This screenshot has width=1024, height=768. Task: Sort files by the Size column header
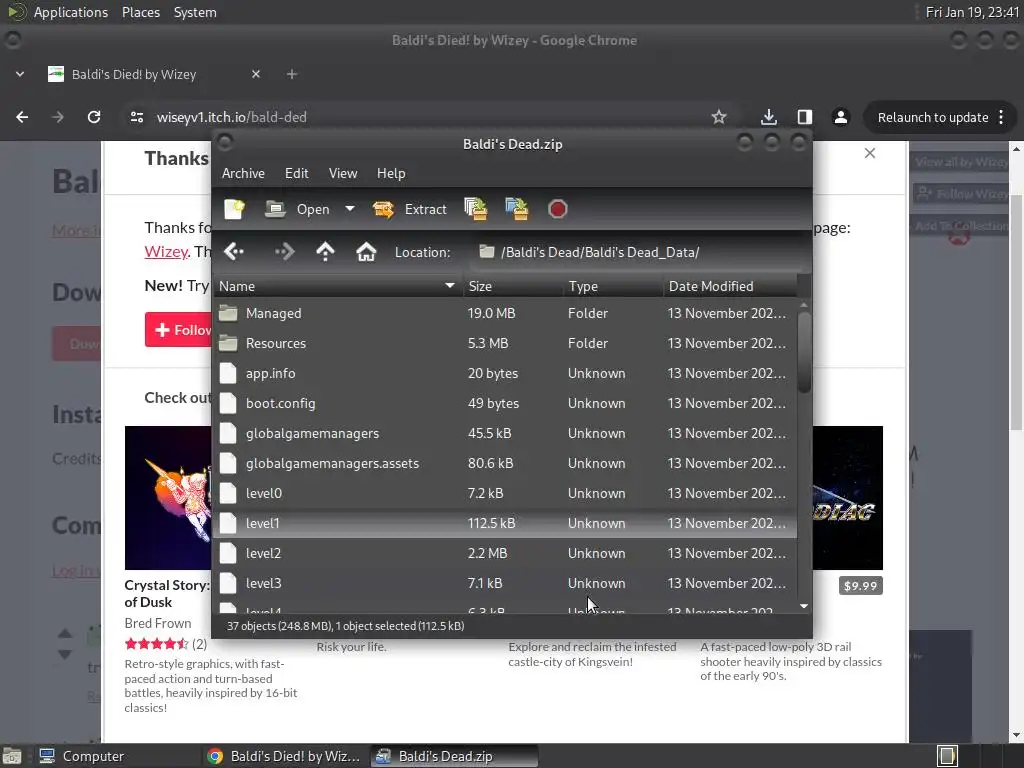pos(513,286)
